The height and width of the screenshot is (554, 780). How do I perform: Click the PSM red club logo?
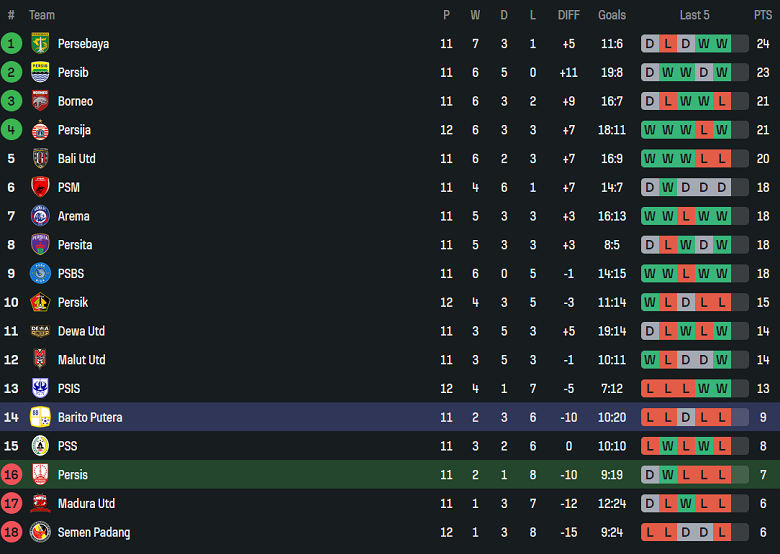click(40, 188)
